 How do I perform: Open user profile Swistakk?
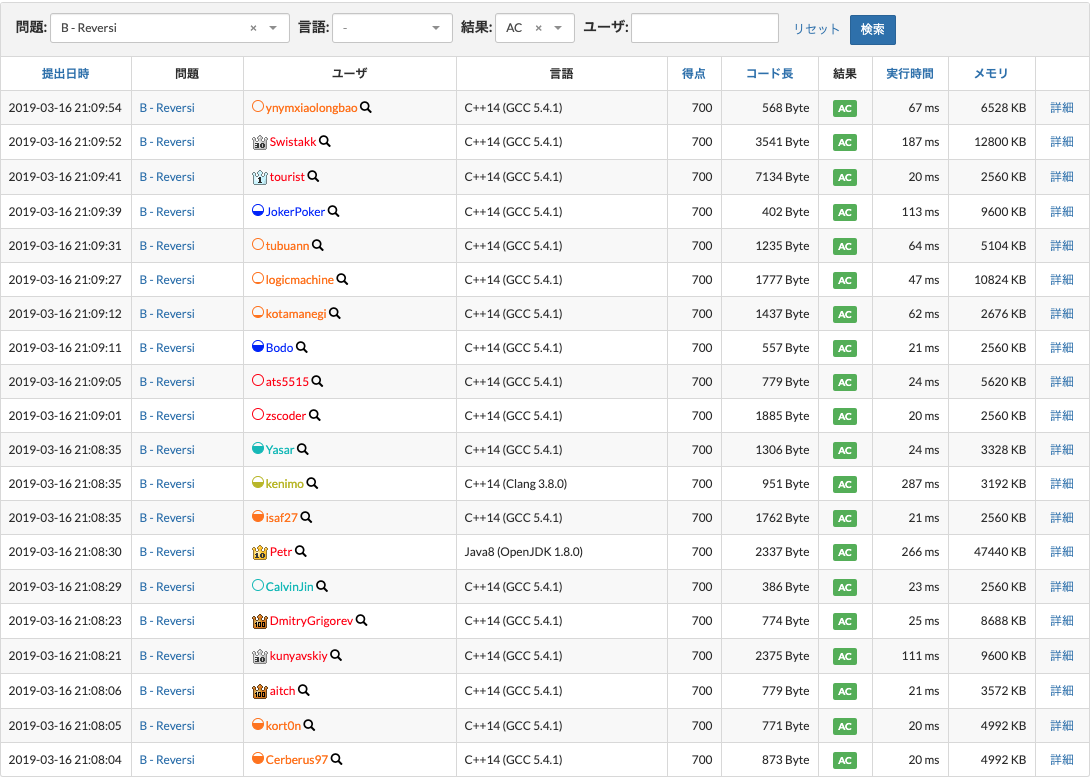293,142
